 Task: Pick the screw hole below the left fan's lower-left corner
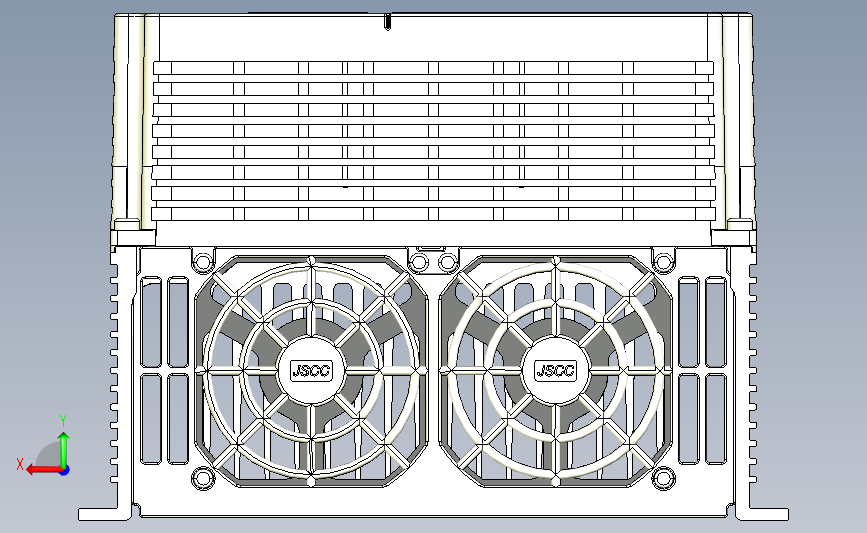tap(202, 478)
